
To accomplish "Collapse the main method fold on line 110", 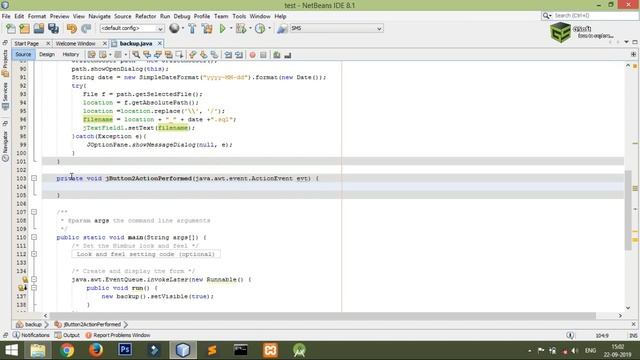I will point(34,237).
